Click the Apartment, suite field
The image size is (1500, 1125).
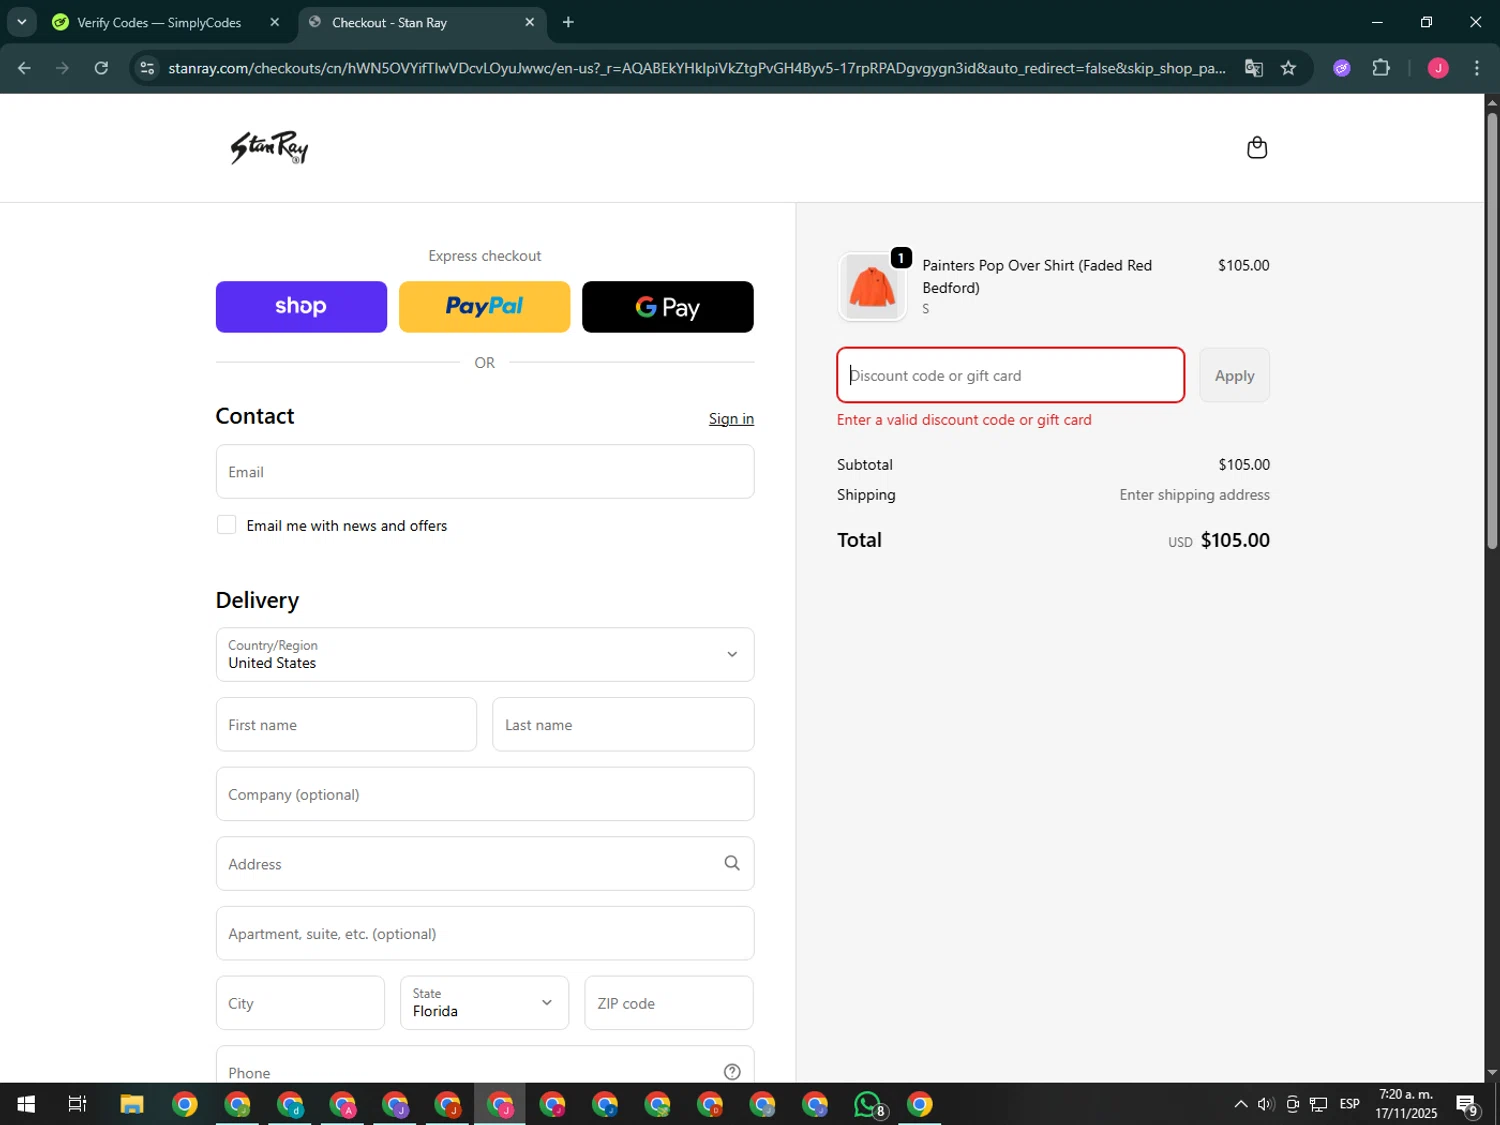pyautogui.click(x=485, y=933)
